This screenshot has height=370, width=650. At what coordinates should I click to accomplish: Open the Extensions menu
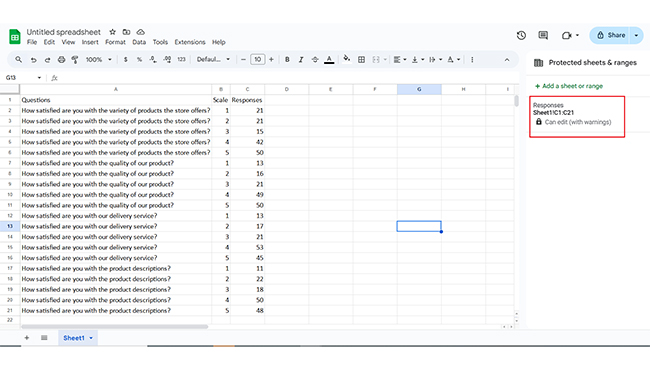[x=190, y=42]
